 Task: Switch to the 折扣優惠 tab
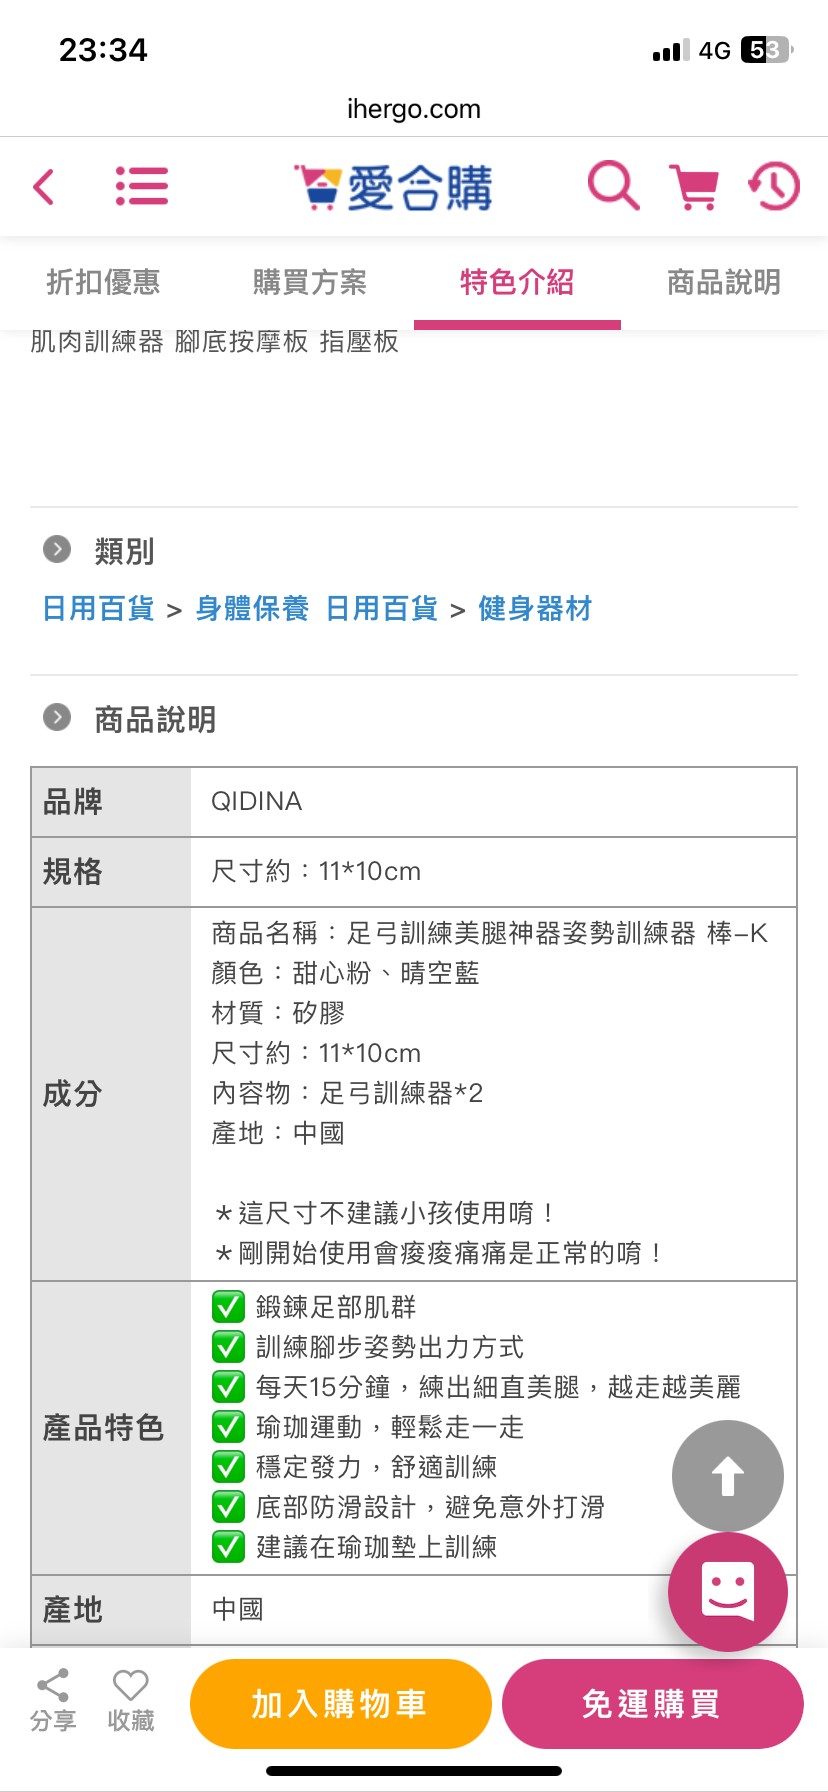tap(103, 282)
